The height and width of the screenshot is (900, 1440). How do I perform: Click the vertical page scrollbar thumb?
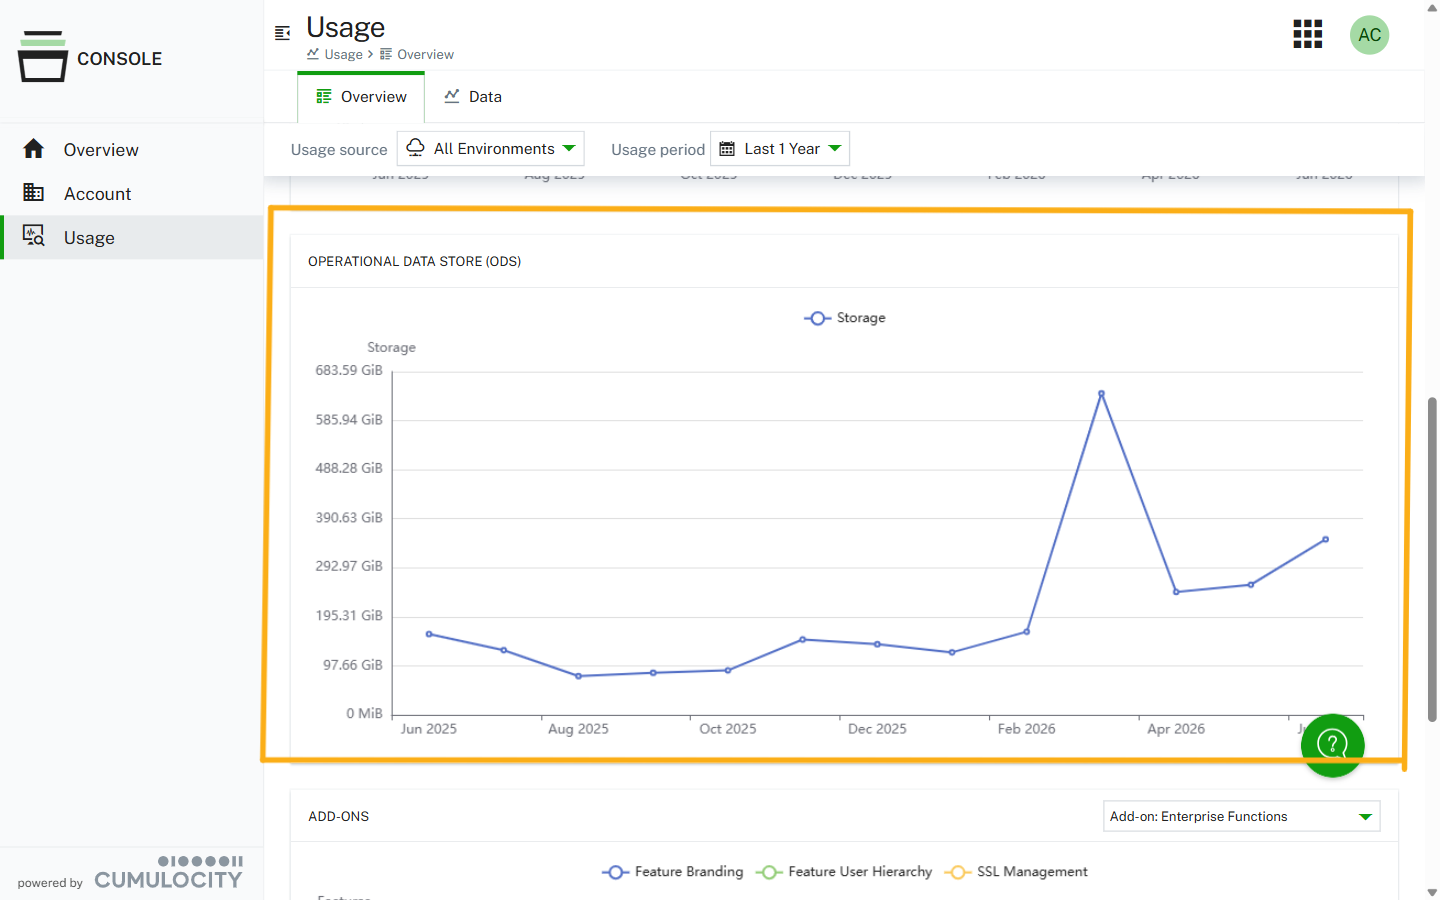tap(1432, 559)
